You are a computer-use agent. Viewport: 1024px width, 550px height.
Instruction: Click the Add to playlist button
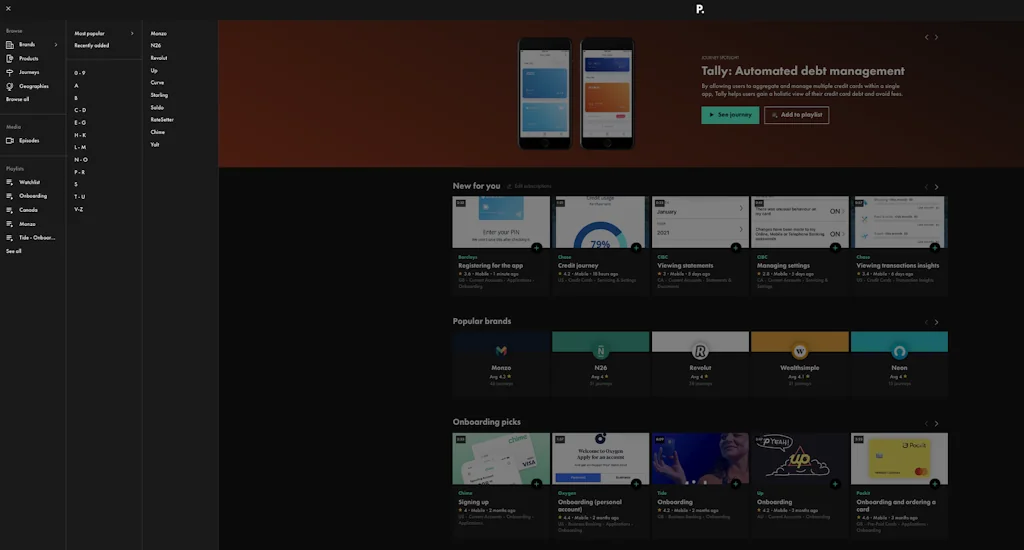click(796, 115)
